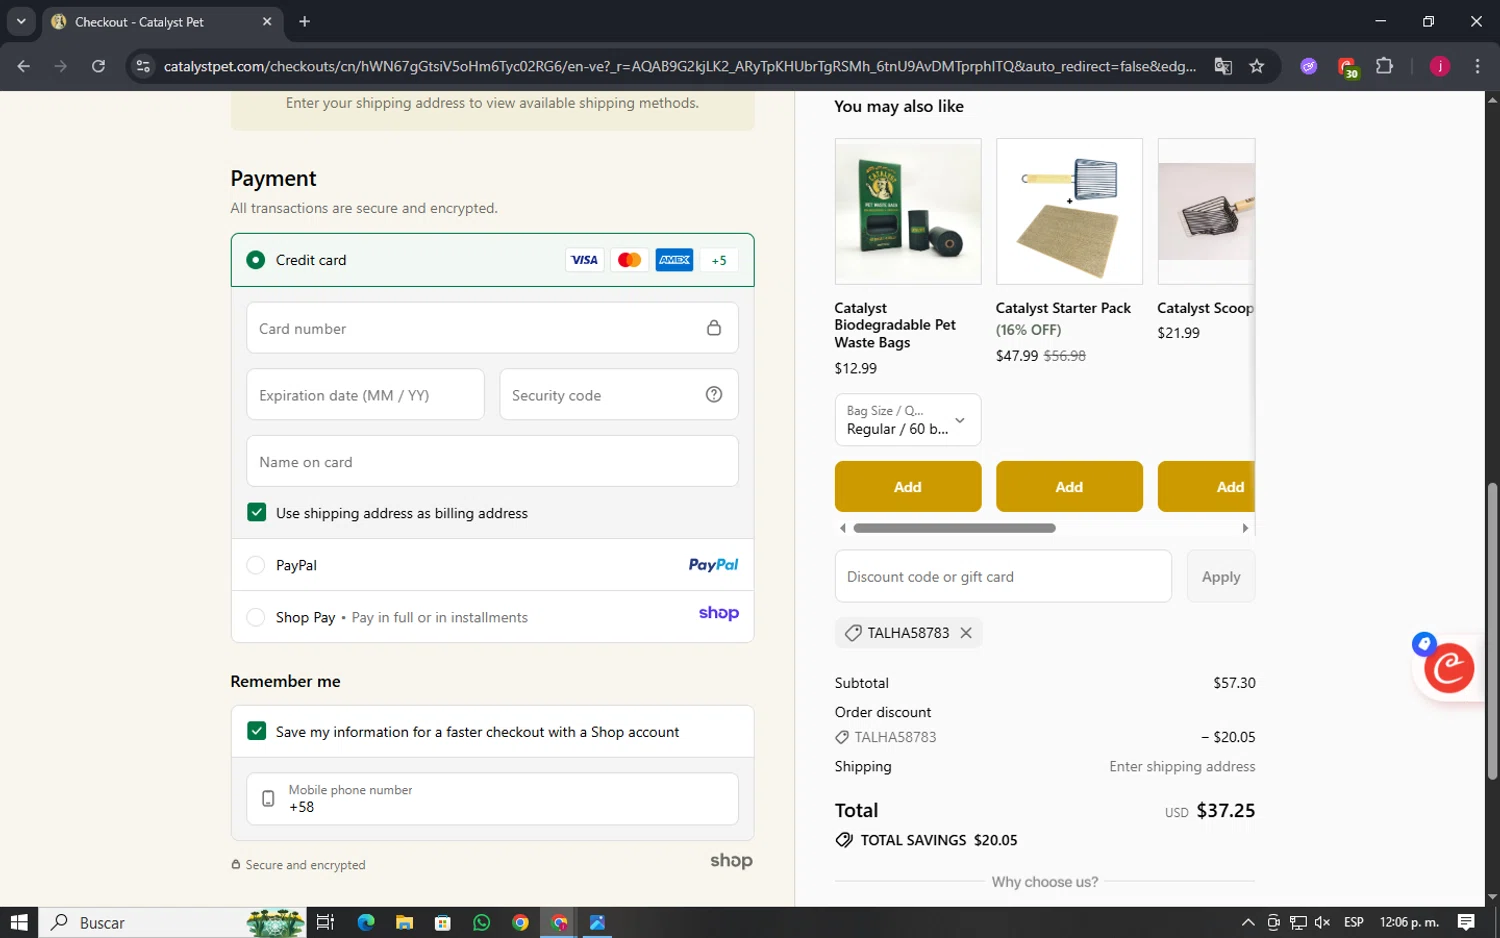Open the Starter Pack product thumbnail
The image size is (1500, 938).
click(1069, 211)
